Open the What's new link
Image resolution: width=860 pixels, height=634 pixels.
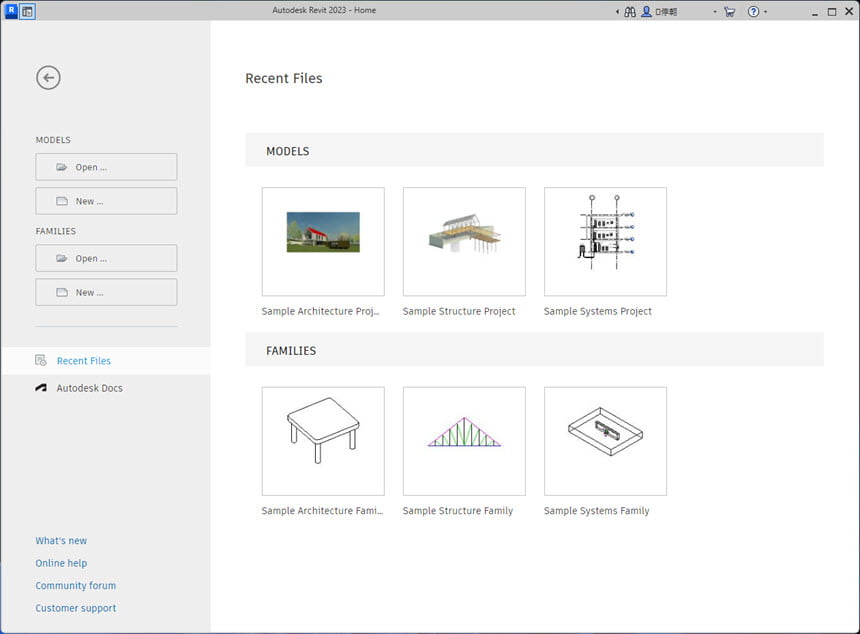(x=61, y=540)
